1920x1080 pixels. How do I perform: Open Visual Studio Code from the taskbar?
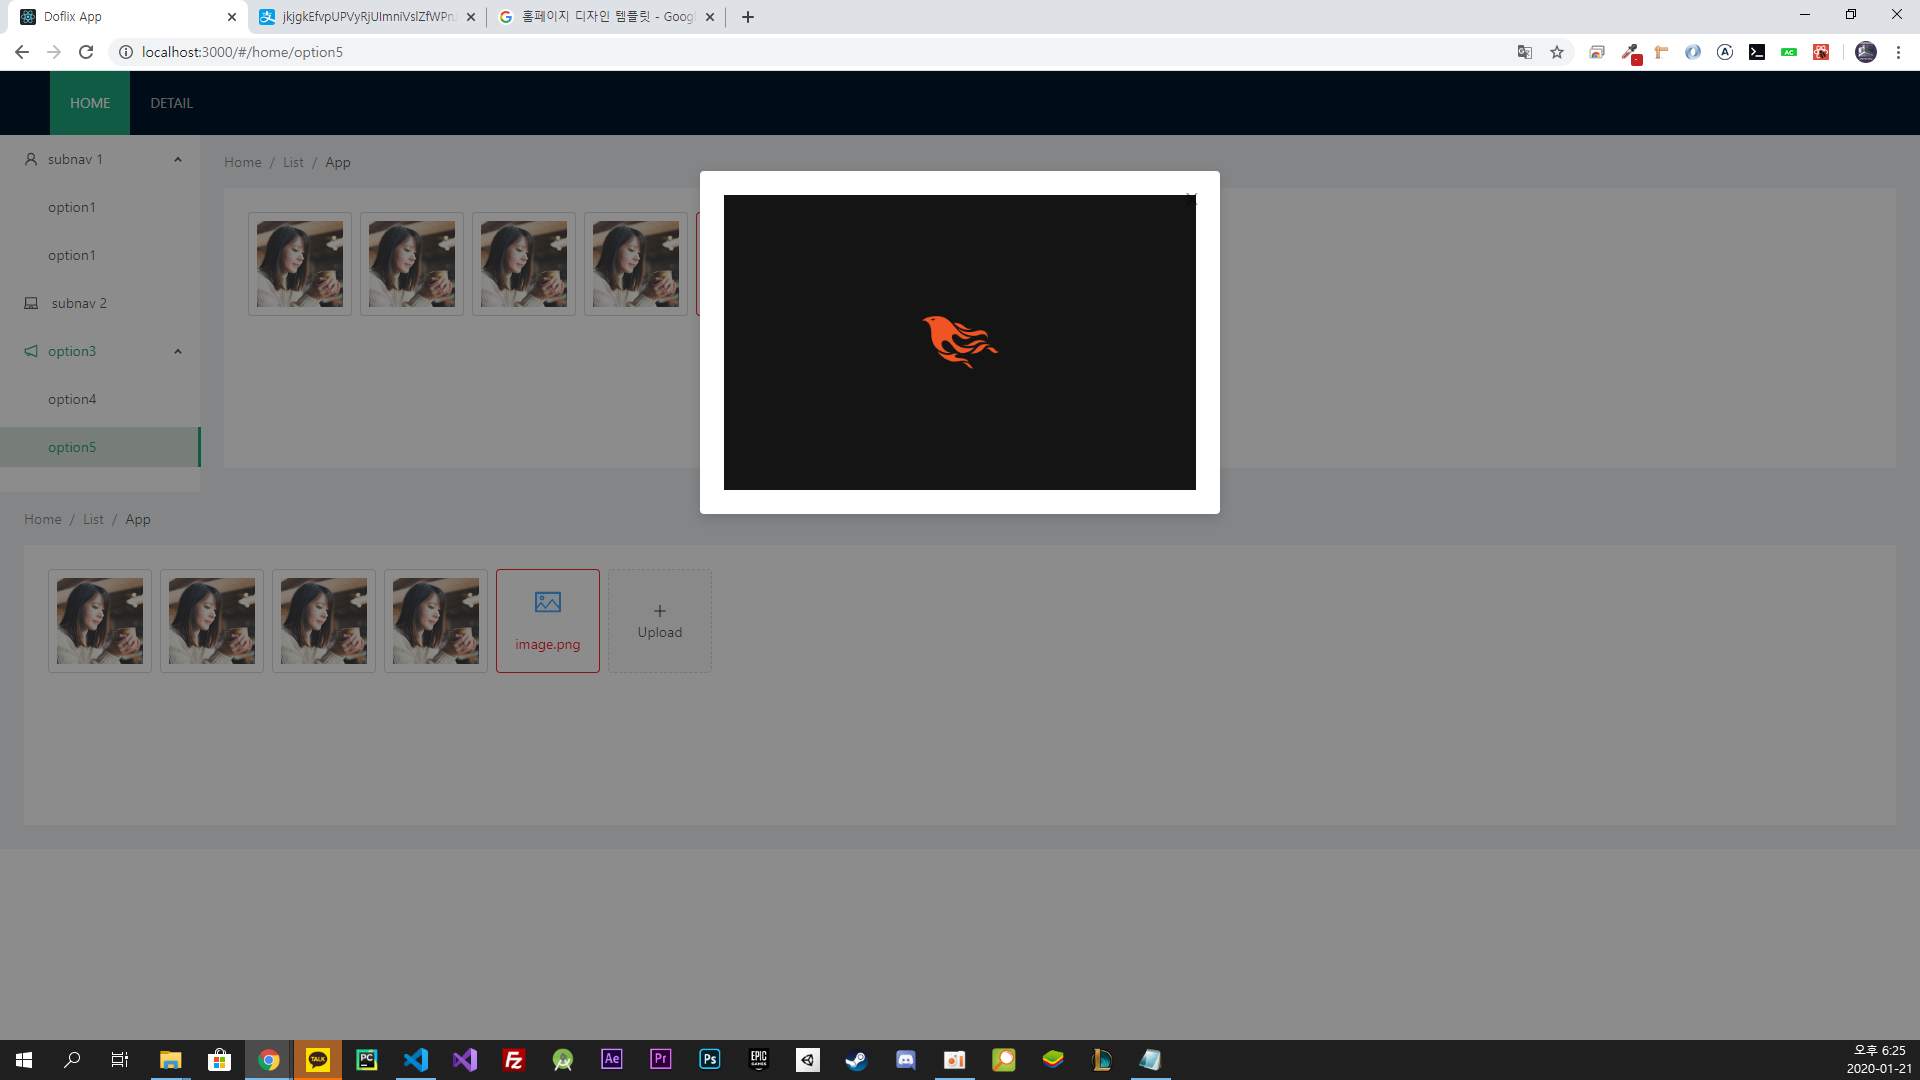click(x=416, y=1060)
